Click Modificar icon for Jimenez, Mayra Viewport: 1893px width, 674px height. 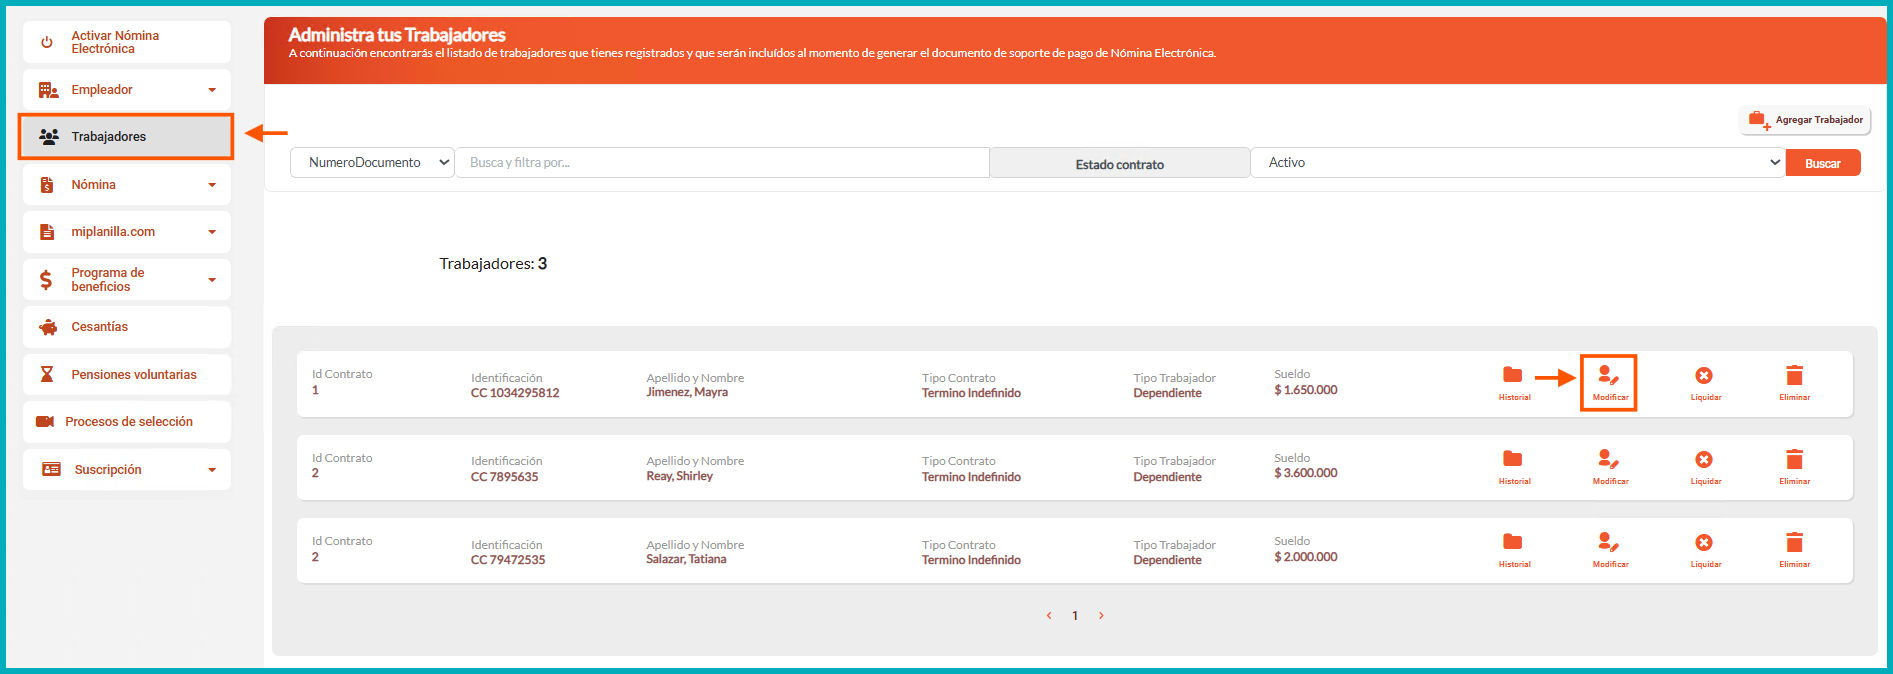[x=1608, y=377]
